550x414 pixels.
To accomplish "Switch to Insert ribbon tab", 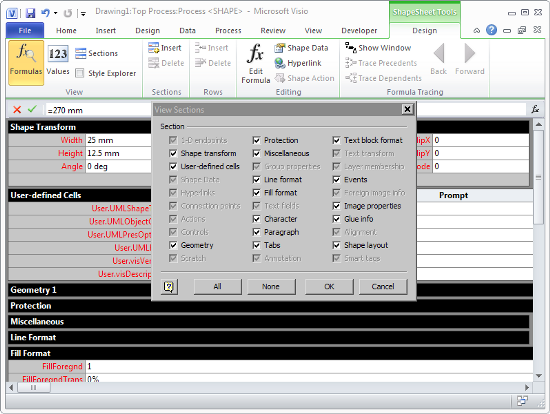I will (106, 31).
